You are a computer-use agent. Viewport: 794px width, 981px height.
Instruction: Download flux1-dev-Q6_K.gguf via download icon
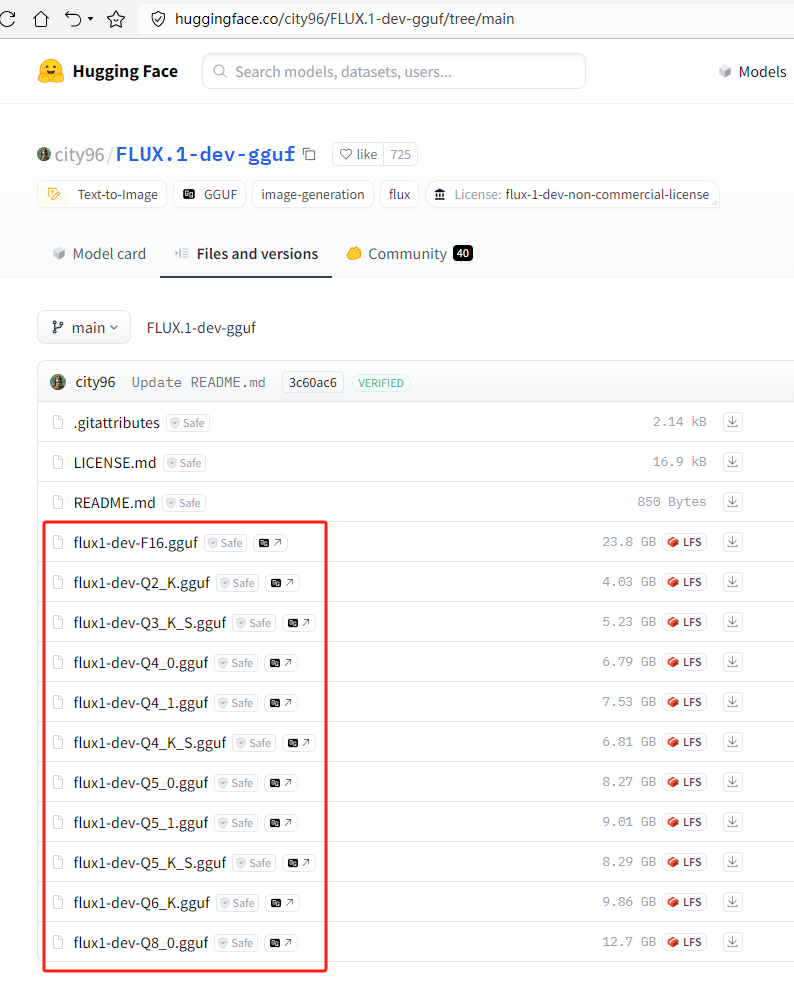pos(733,902)
